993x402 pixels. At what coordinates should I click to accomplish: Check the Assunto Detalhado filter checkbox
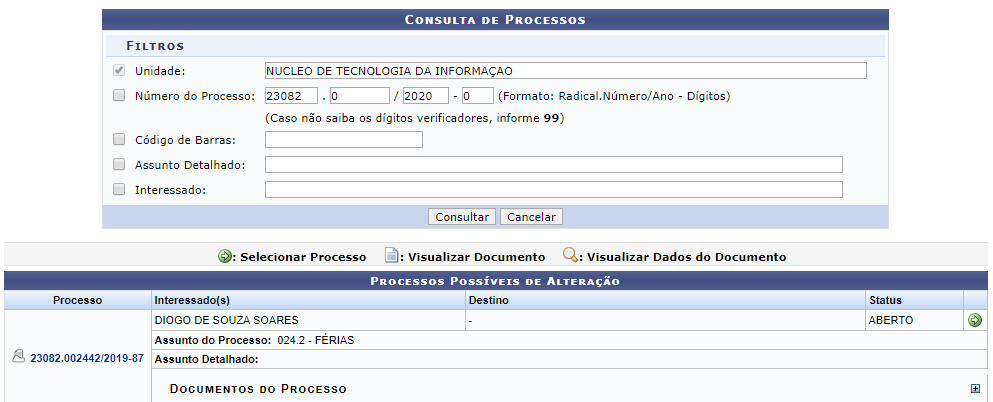coord(118,165)
